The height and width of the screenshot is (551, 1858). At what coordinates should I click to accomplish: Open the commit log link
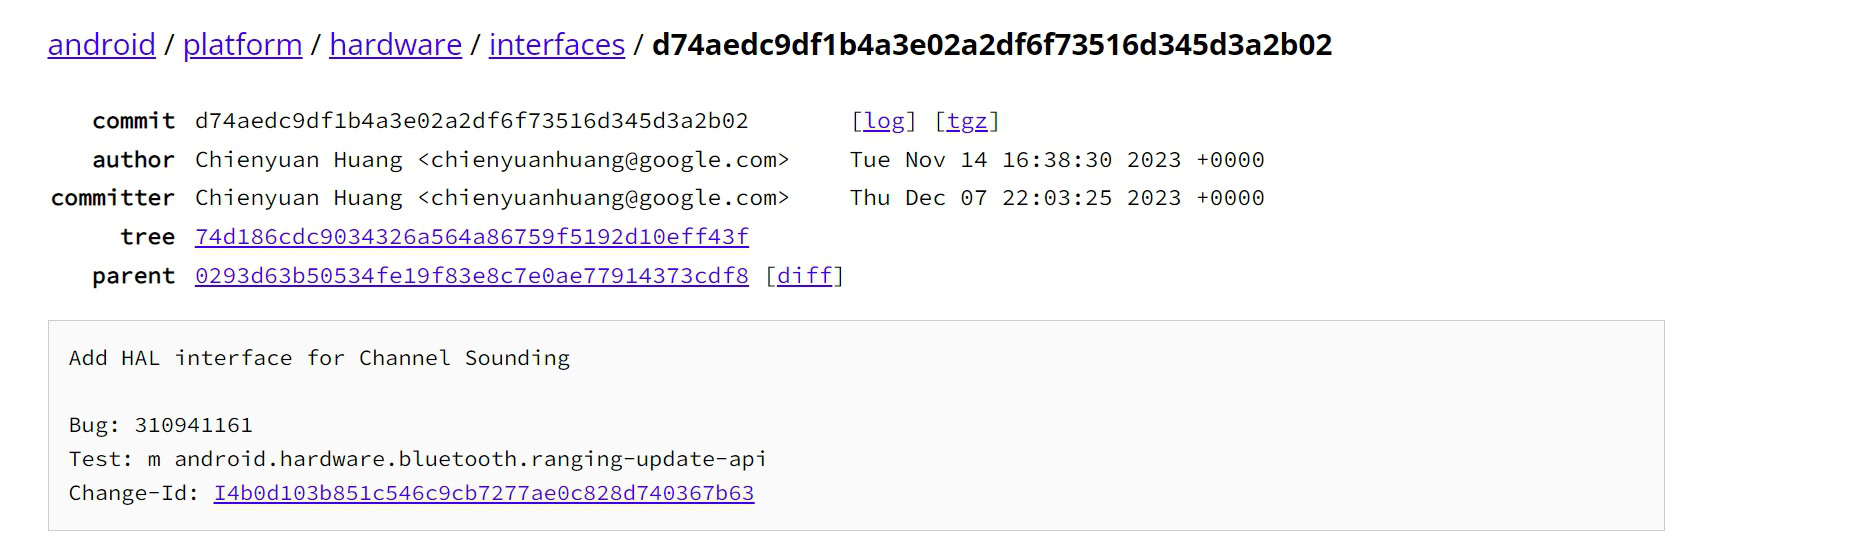883,121
